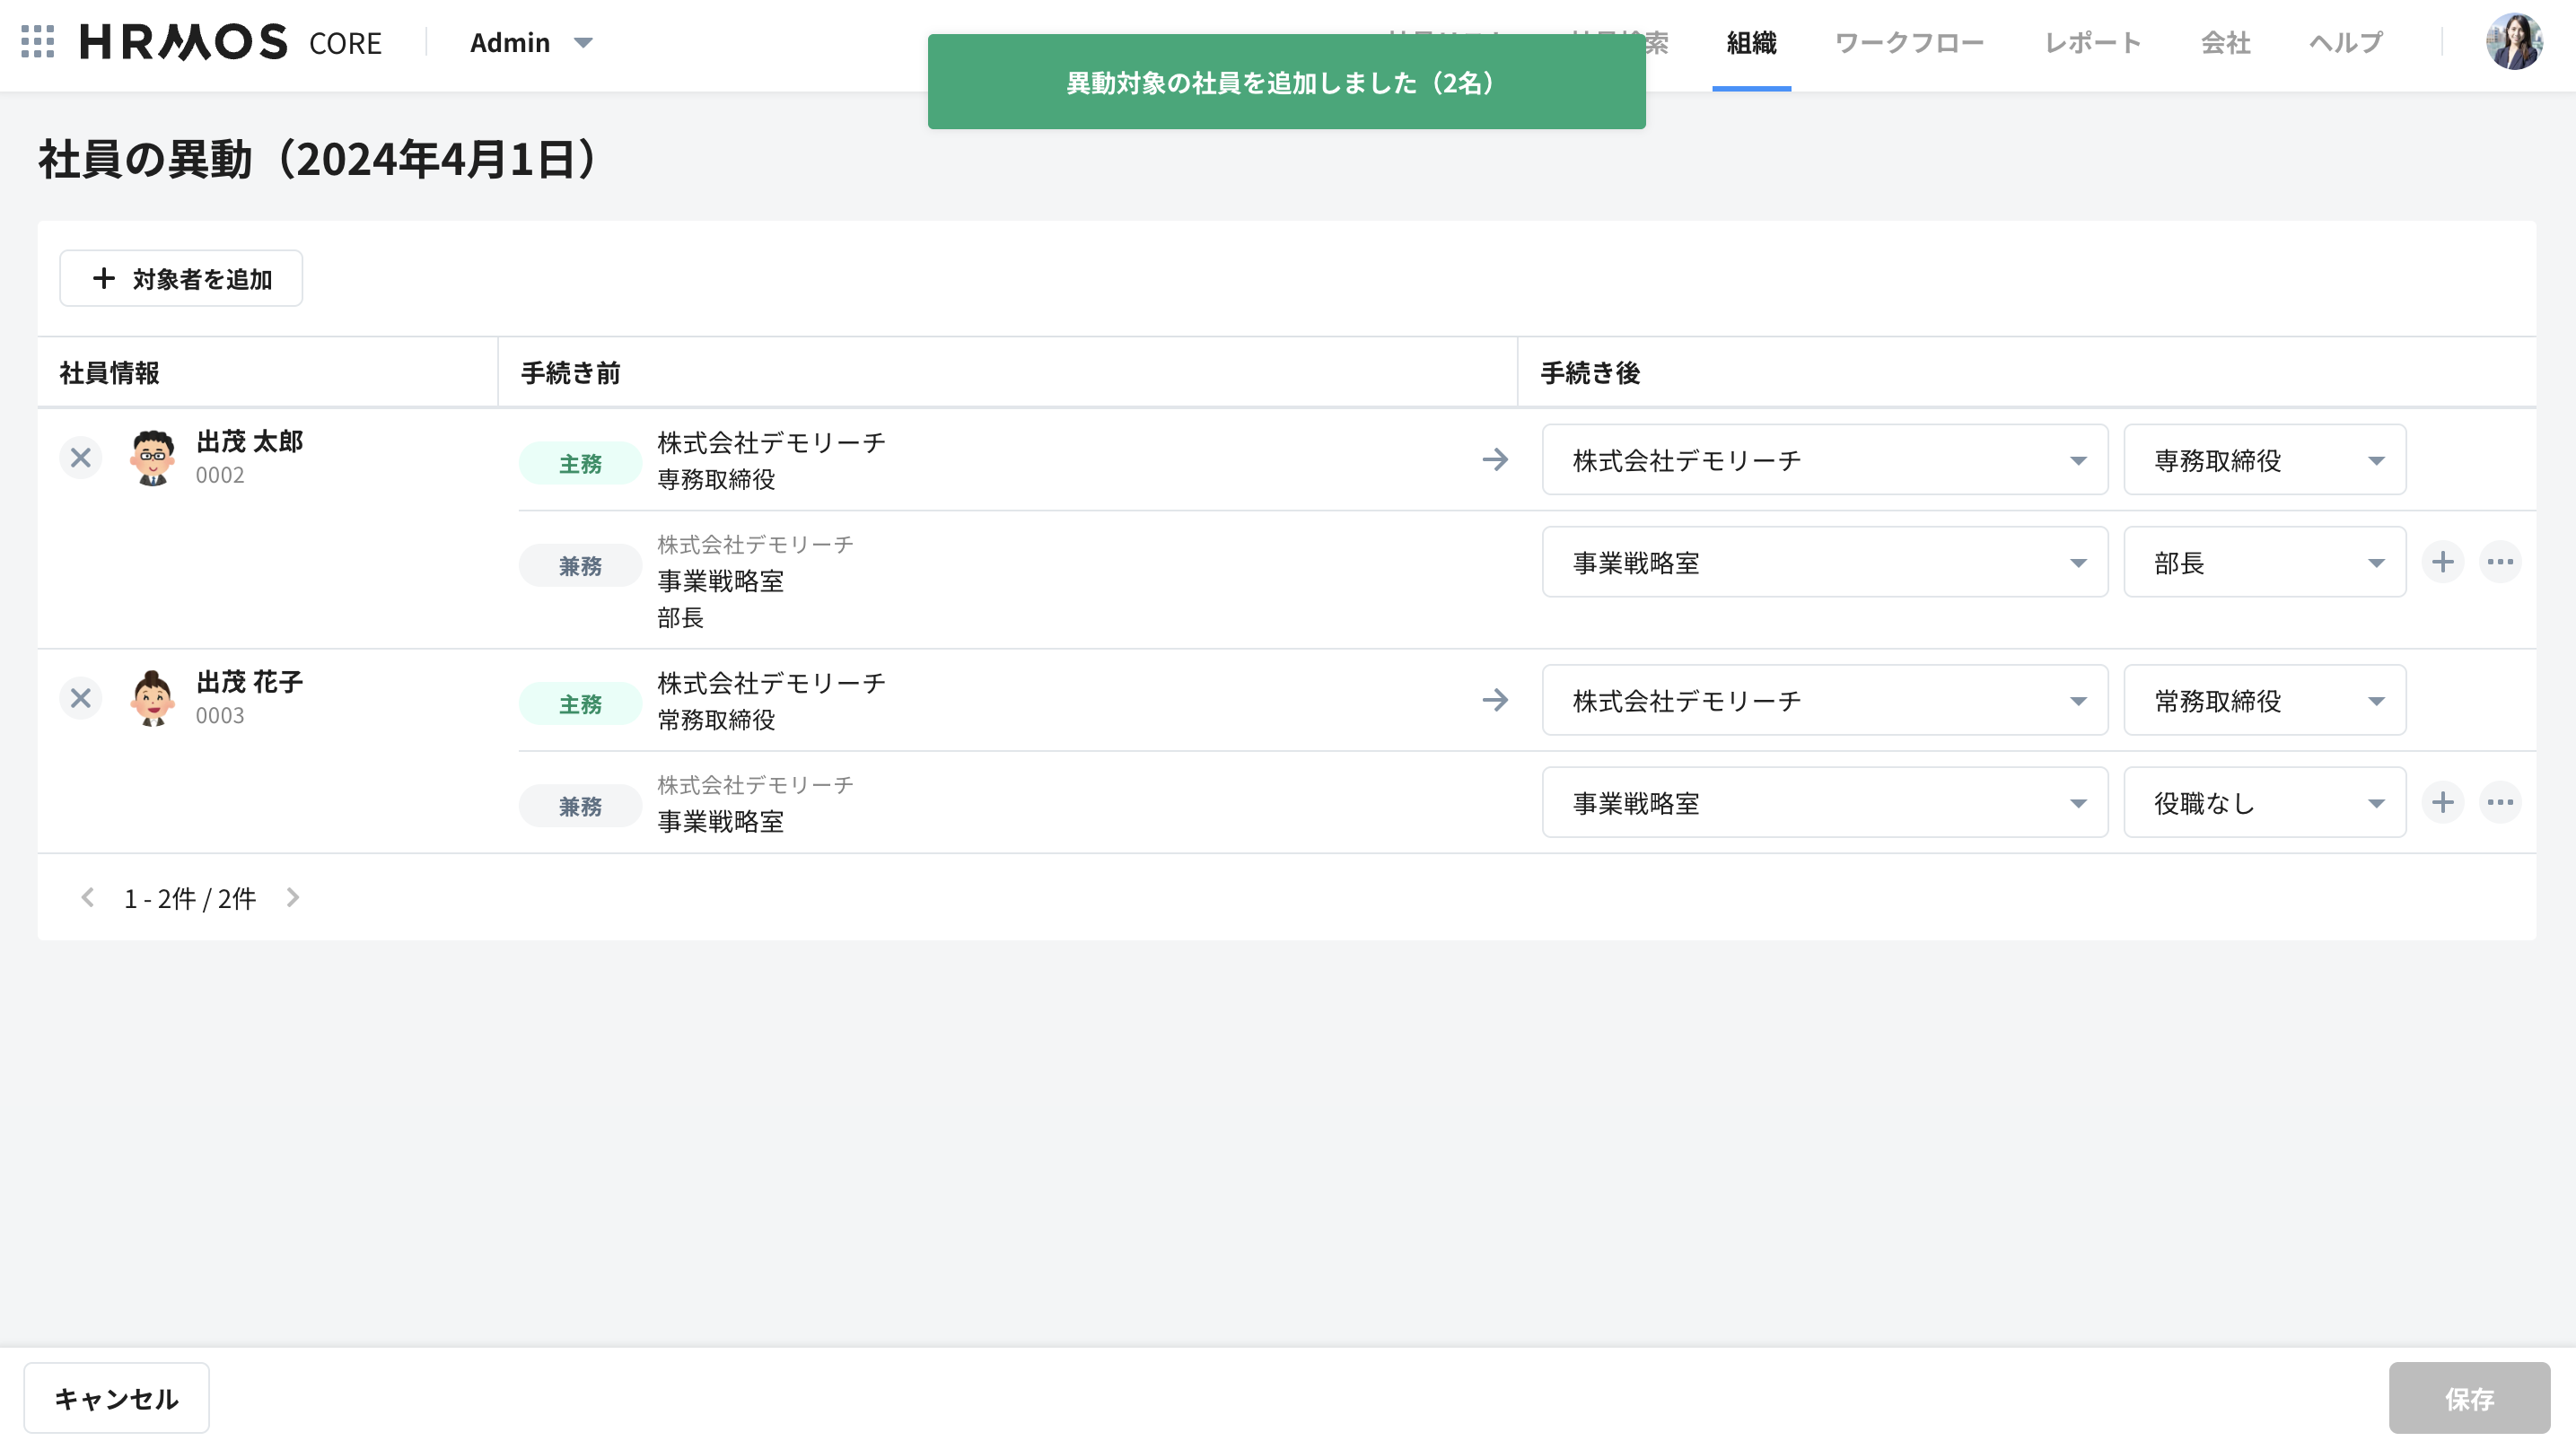Expand Admin role dropdown
Screen dimensions: 2576x1441
pos(532,42)
